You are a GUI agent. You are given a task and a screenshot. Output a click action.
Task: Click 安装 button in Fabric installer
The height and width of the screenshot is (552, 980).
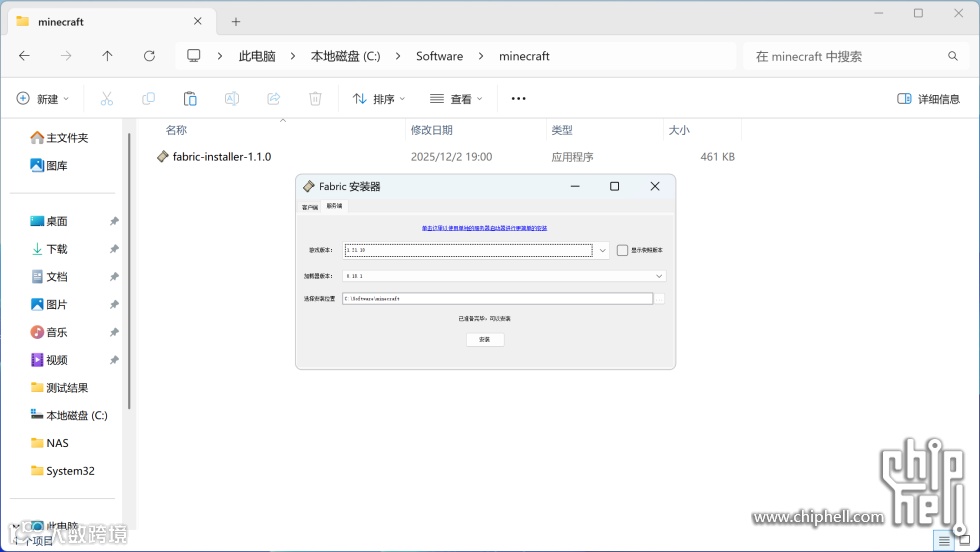coord(485,339)
